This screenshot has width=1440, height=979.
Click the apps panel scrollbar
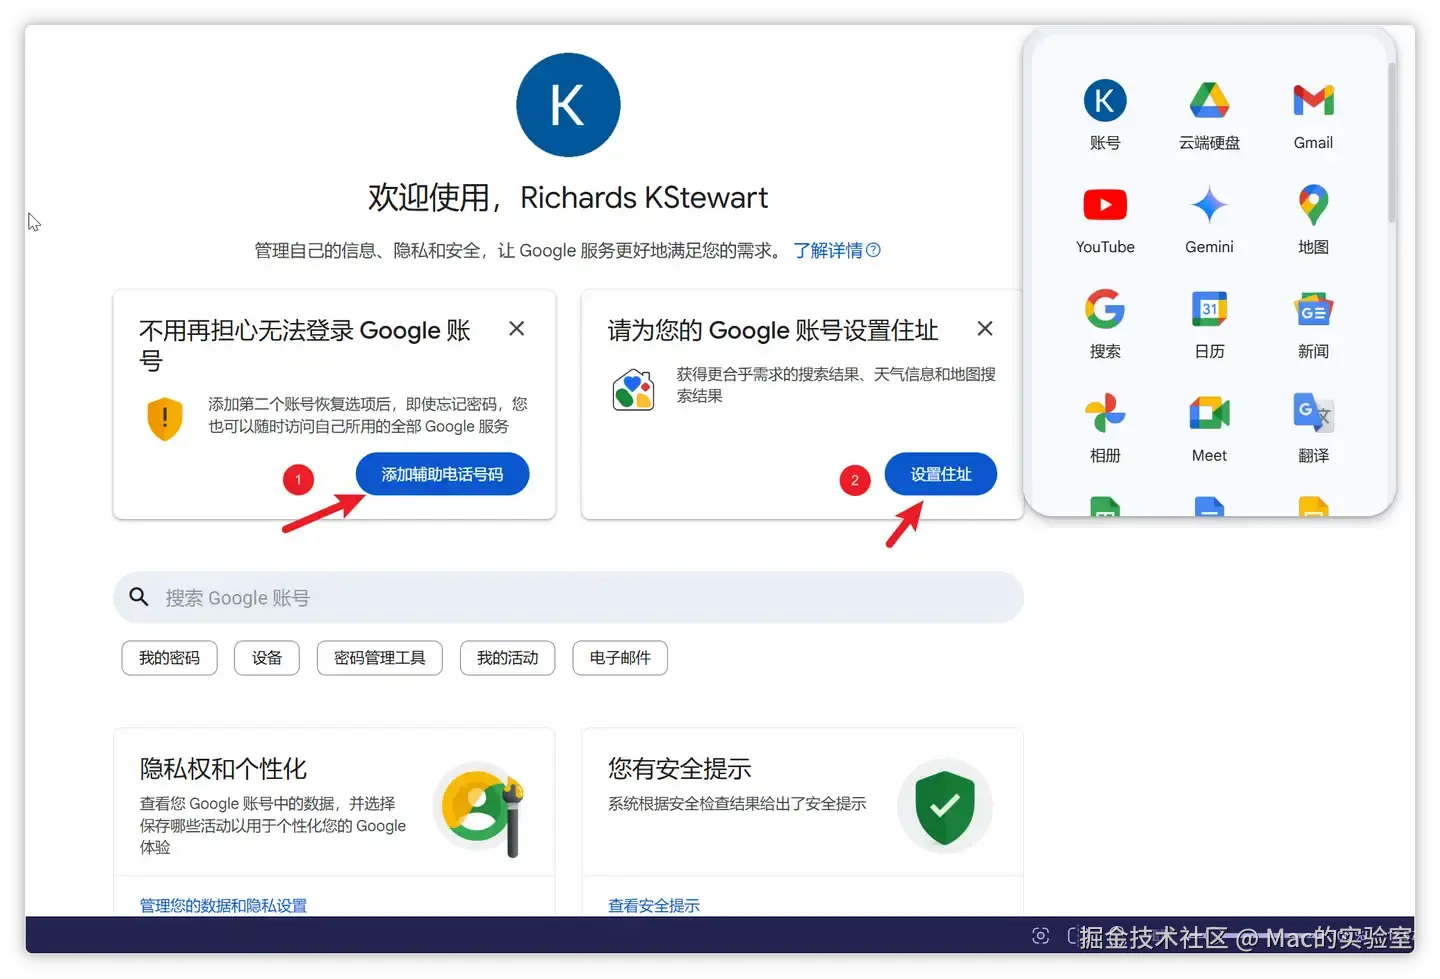(1391, 142)
